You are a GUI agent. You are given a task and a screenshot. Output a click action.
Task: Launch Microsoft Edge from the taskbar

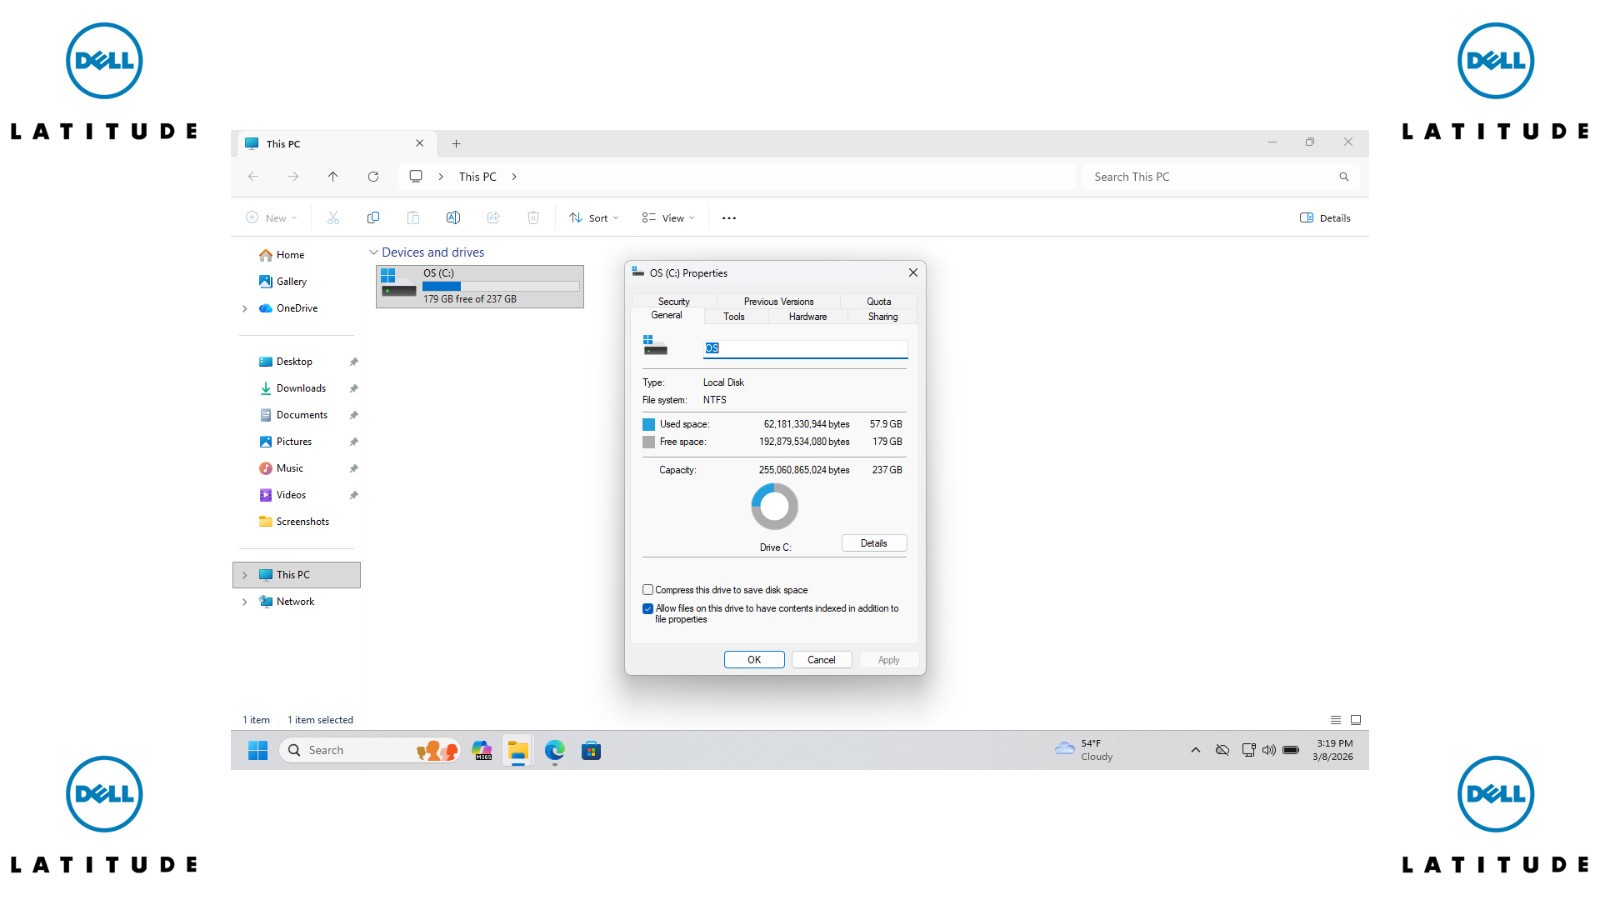[x=555, y=750]
